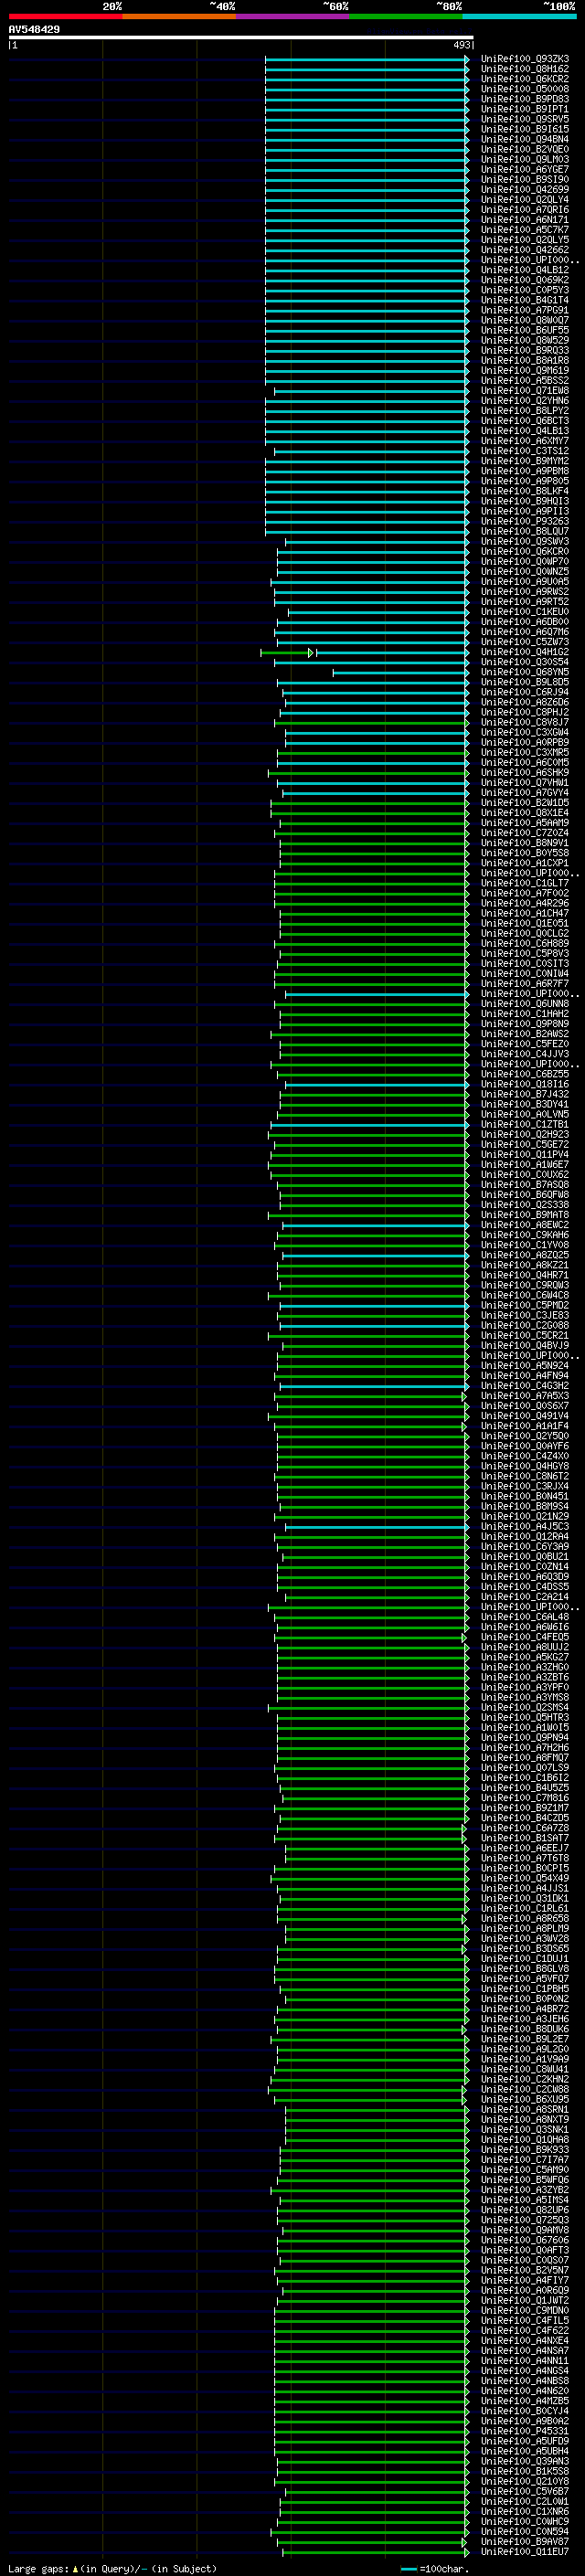Screen dimensions: 585x2576
Task: Select the UniRef100_C7Z0Z4 label
Action: [525, 833]
